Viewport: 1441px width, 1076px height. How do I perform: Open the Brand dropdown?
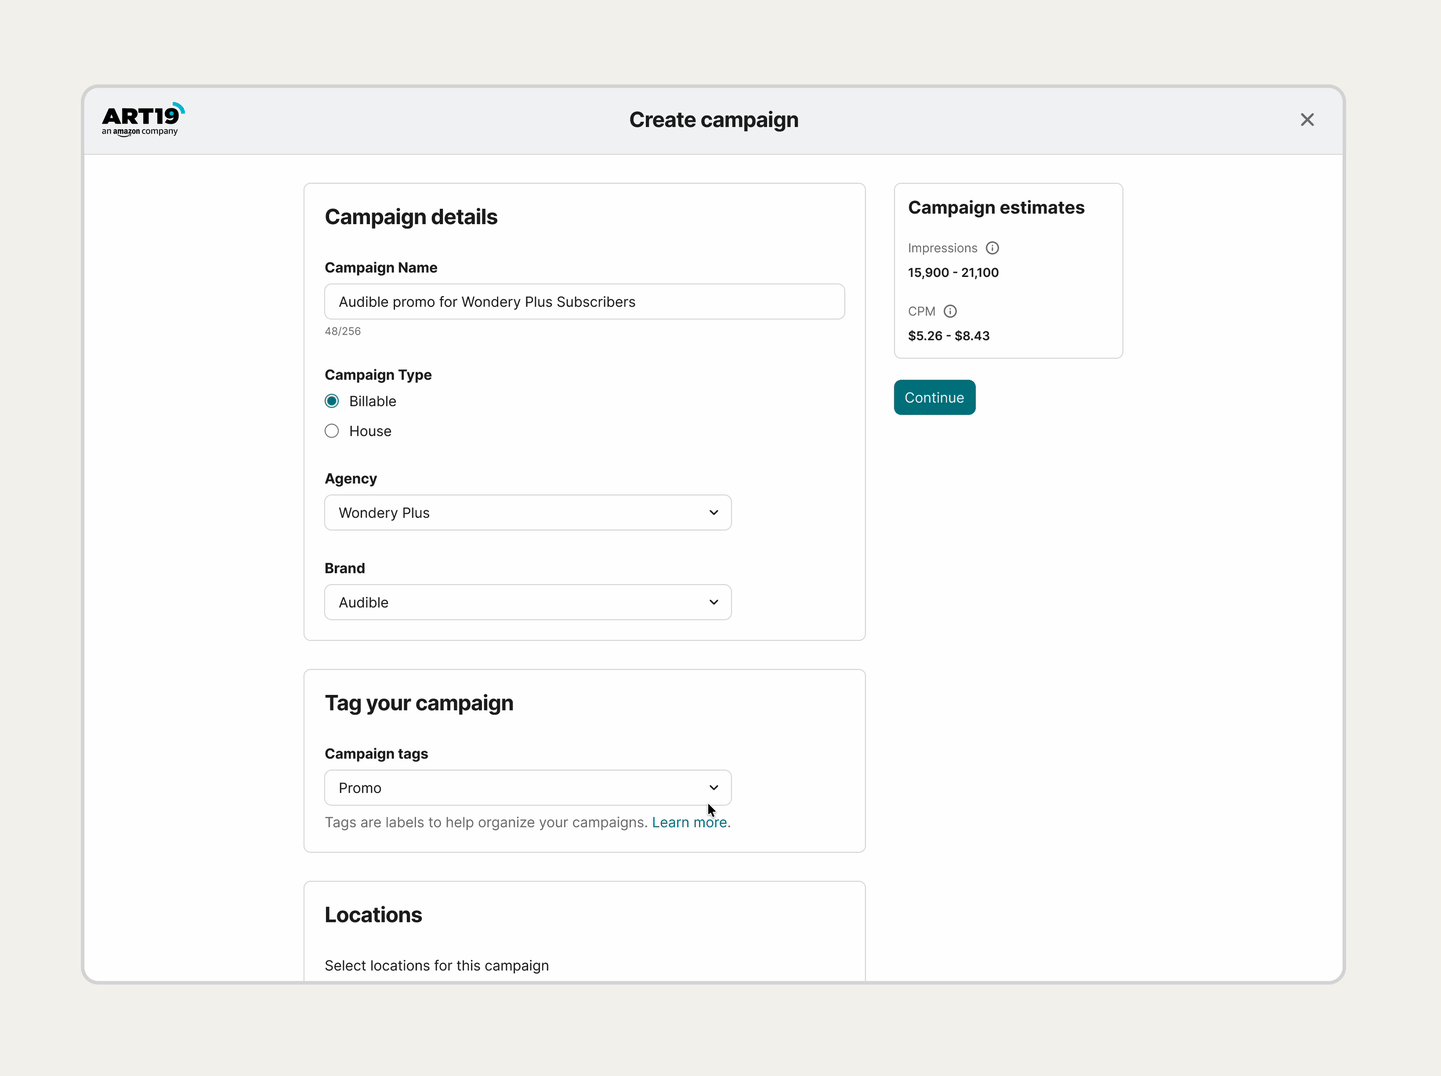(528, 602)
